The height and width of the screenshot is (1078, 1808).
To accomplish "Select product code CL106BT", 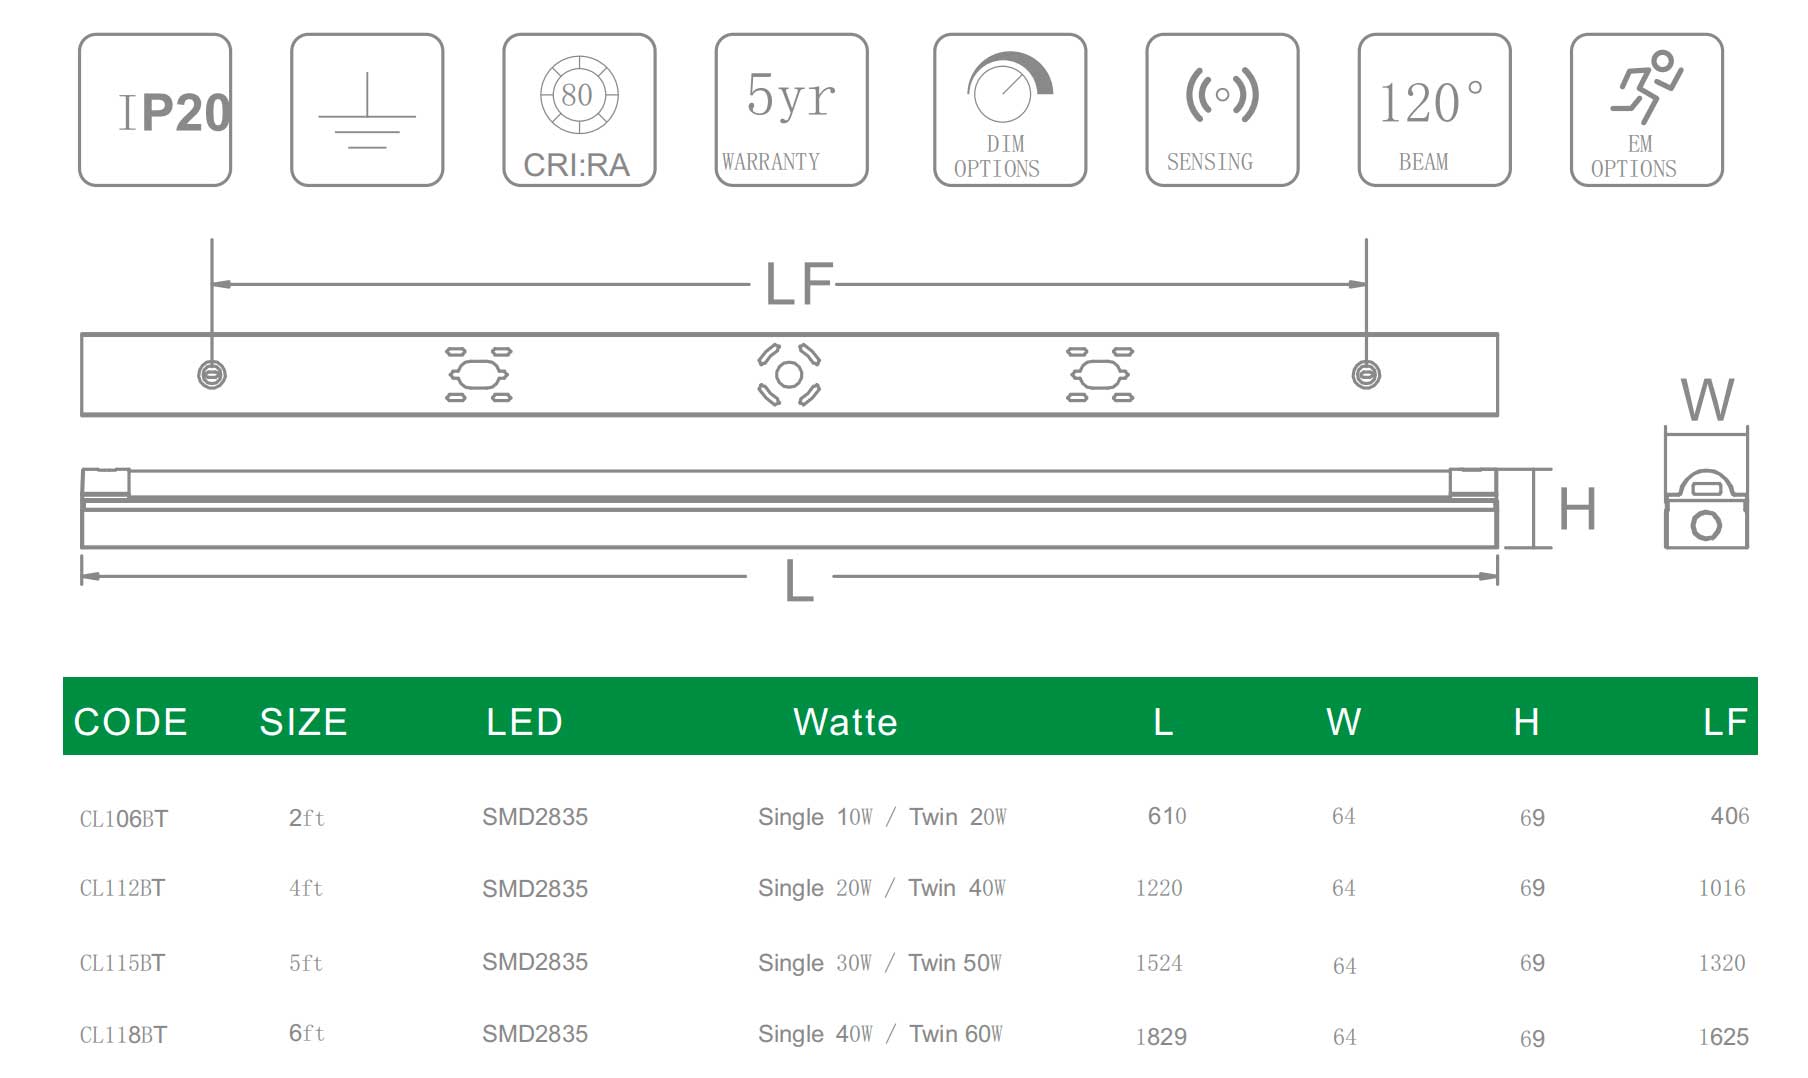I will (x=123, y=819).
